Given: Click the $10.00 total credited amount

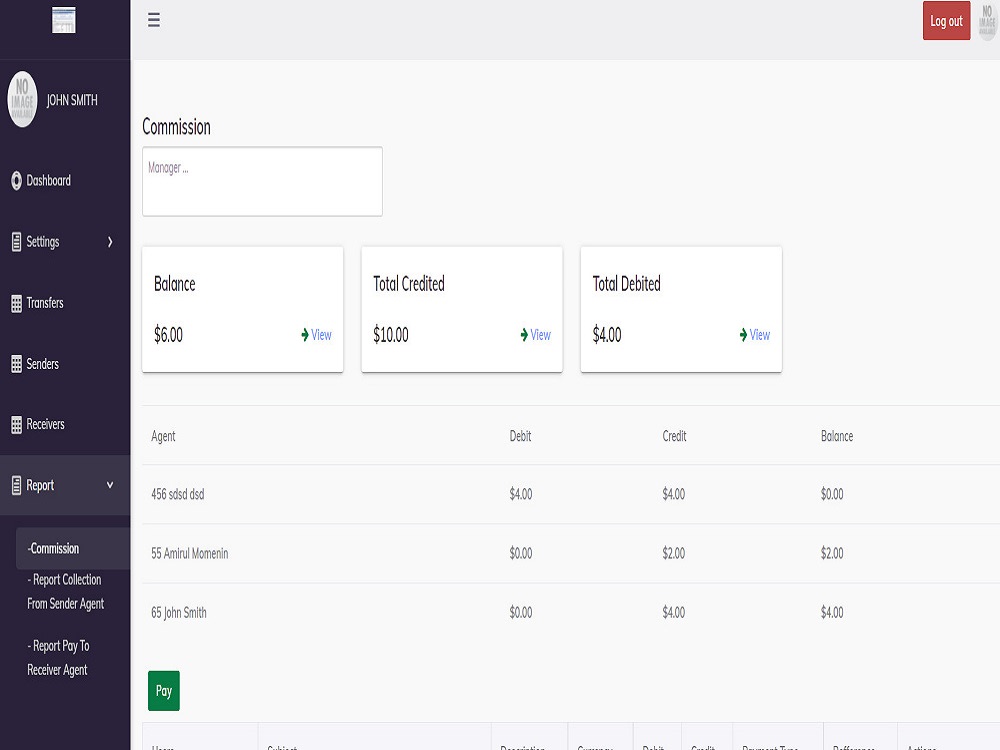Looking at the screenshot, I should (x=391, y=335).
